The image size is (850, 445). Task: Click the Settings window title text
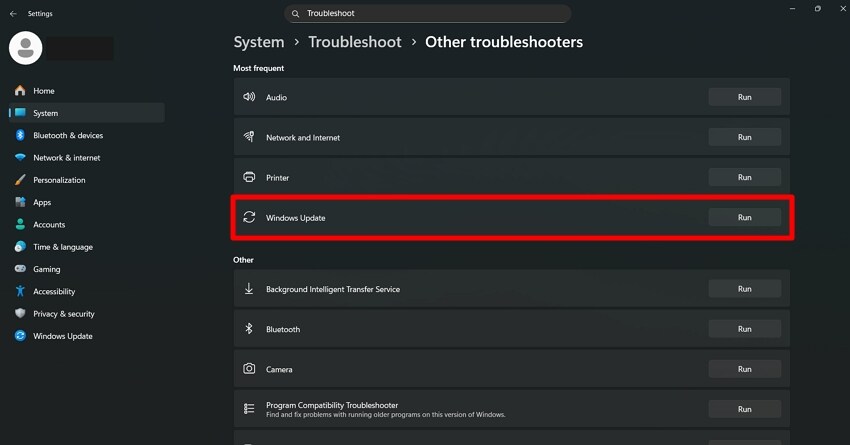point(40,14)
